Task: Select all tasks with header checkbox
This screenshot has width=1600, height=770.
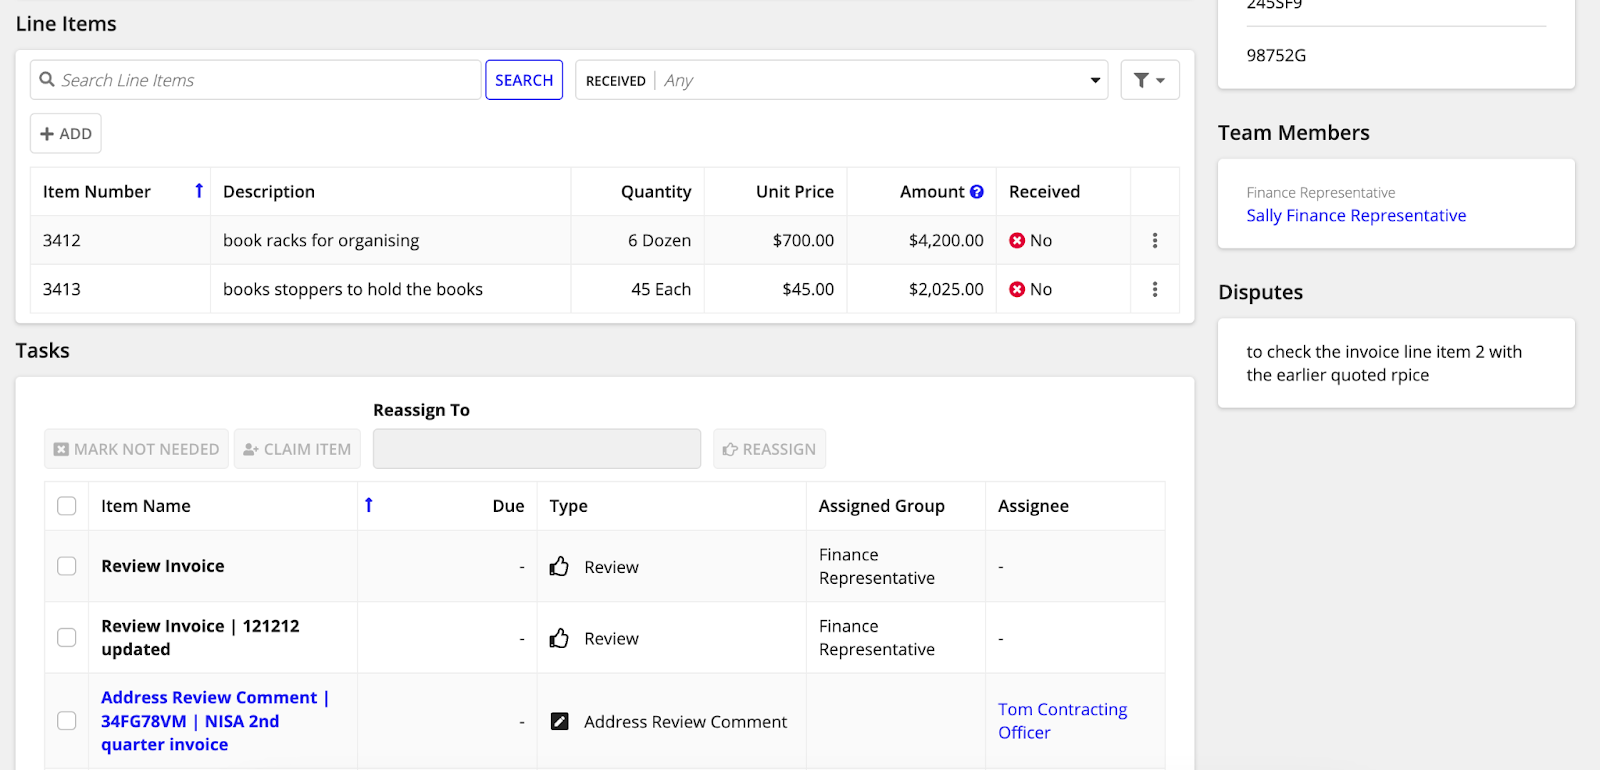Action: coord(67,506)
